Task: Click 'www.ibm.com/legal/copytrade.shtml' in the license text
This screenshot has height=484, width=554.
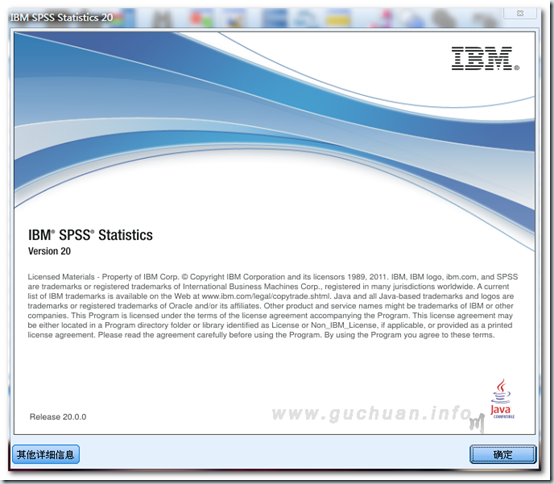Action: tap(266, 296)
